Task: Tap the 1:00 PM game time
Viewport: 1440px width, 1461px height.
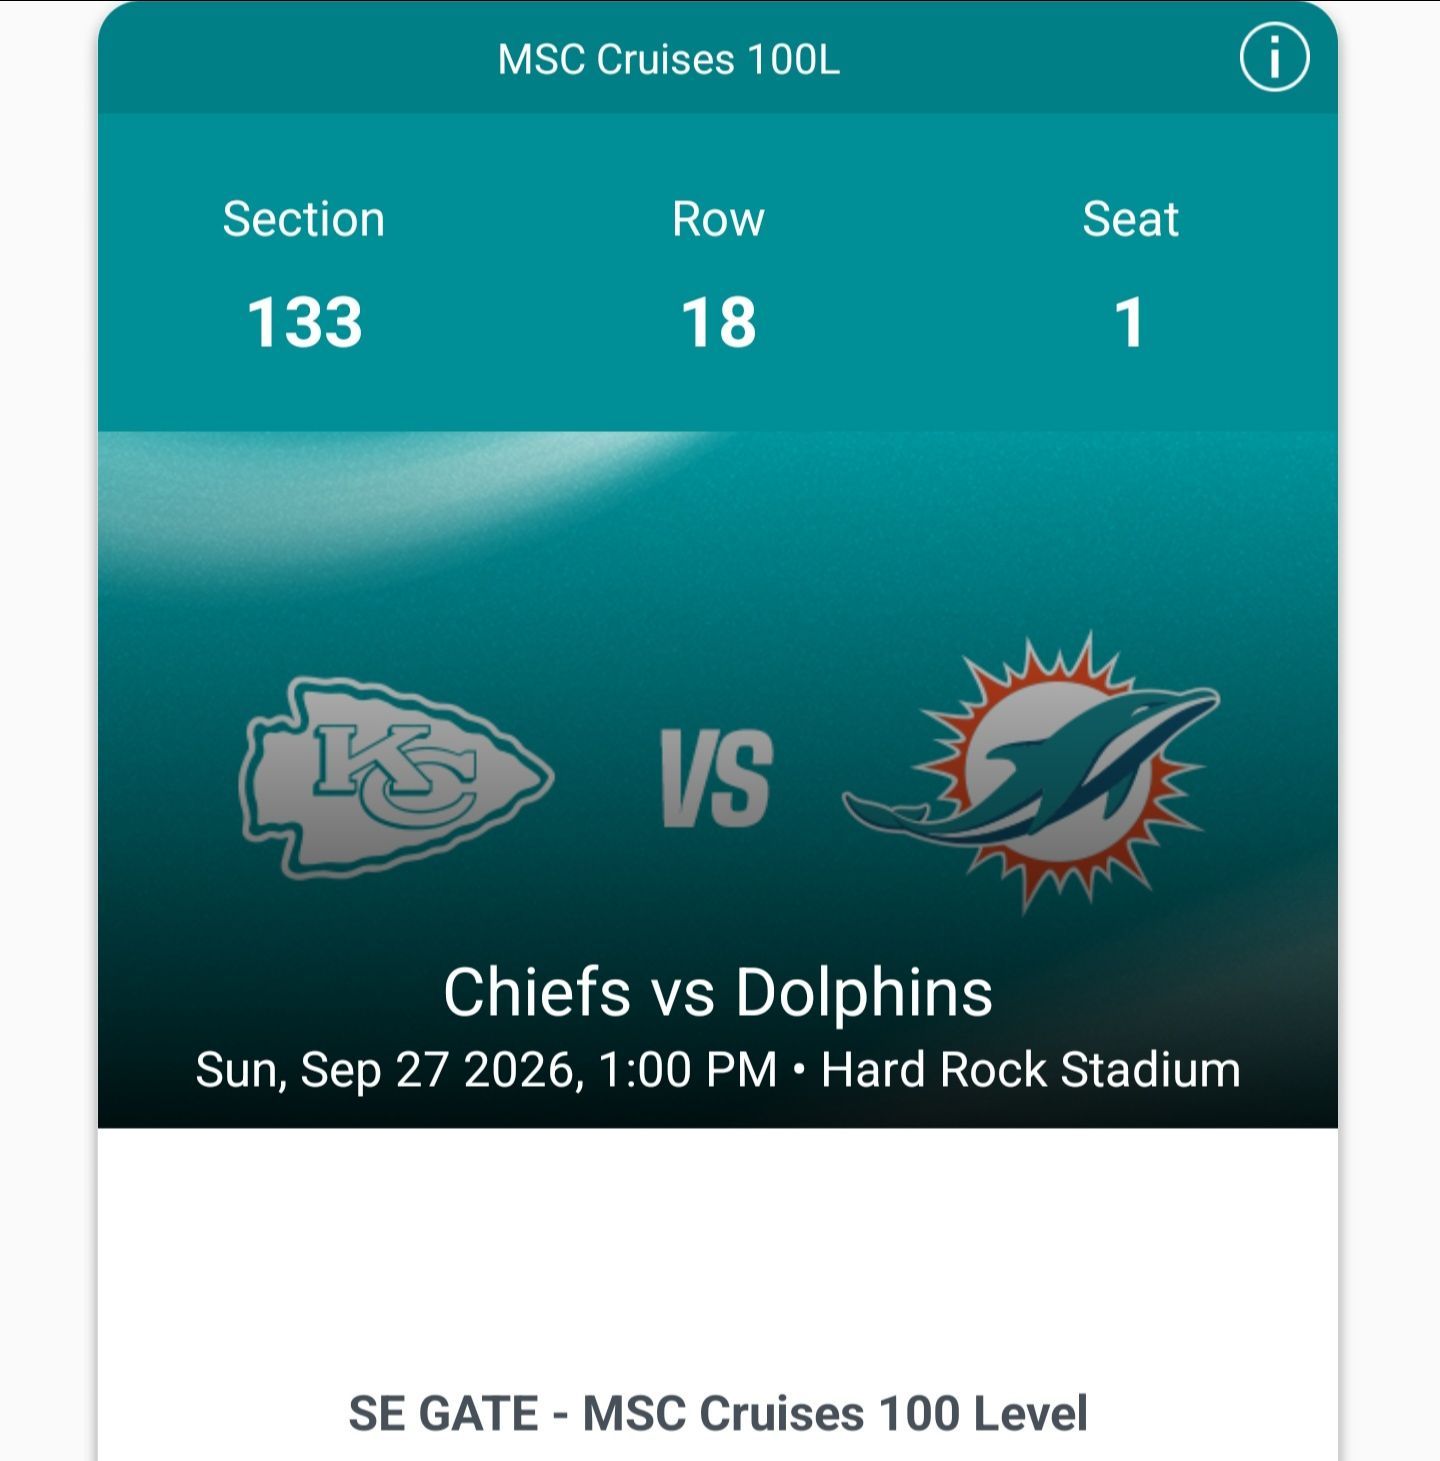Action: 688,1070
